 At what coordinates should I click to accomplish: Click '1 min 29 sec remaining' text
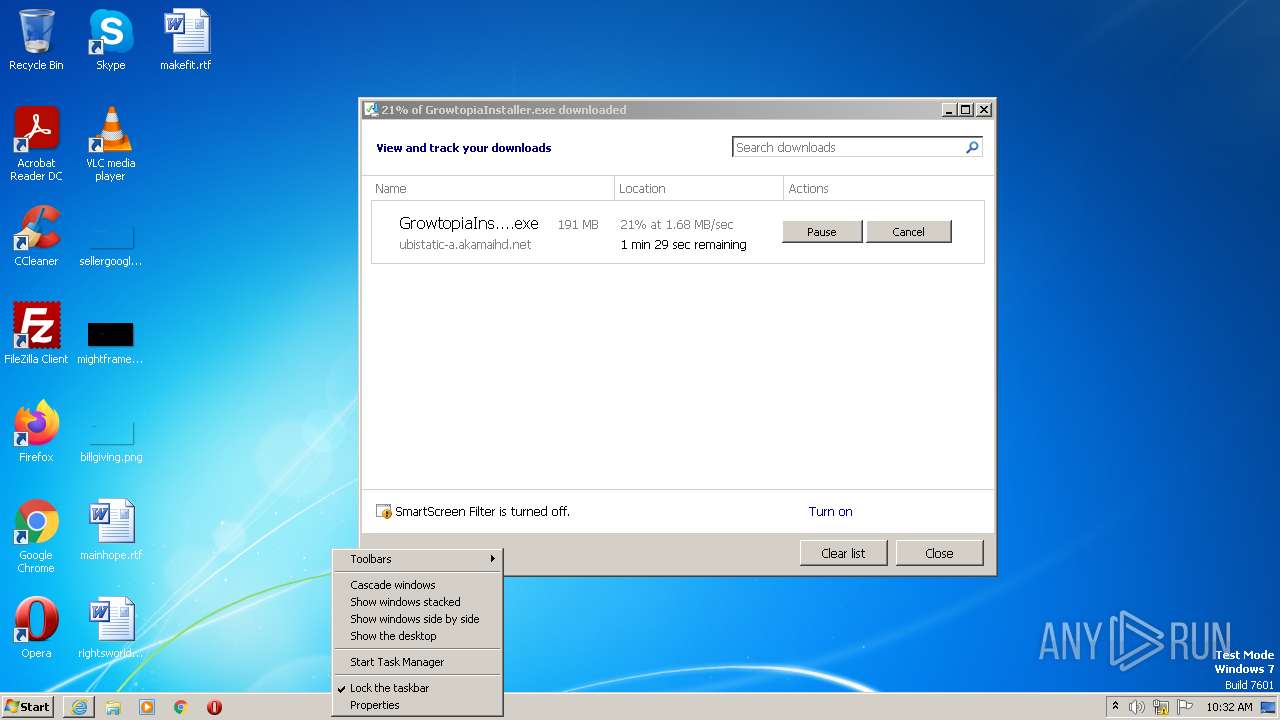coord(683,244)
